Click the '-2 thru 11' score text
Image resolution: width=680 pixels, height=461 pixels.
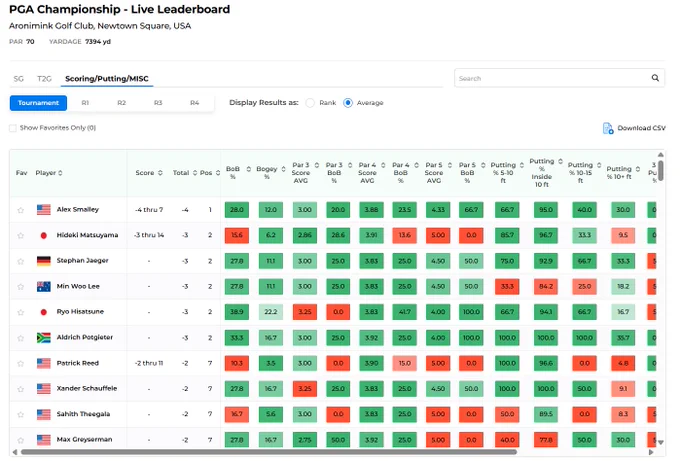tap(149, 363)
